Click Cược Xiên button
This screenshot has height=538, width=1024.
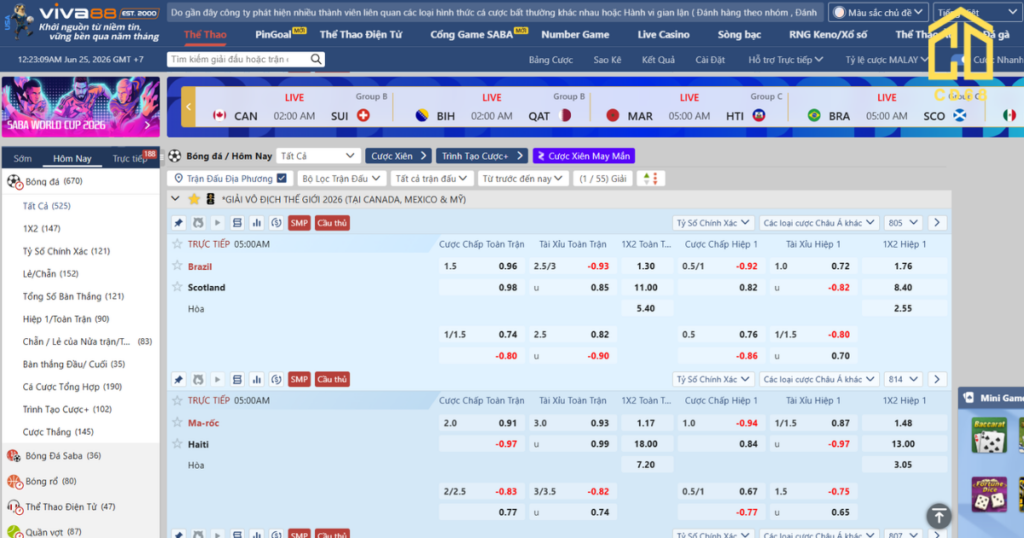point(398,156)
